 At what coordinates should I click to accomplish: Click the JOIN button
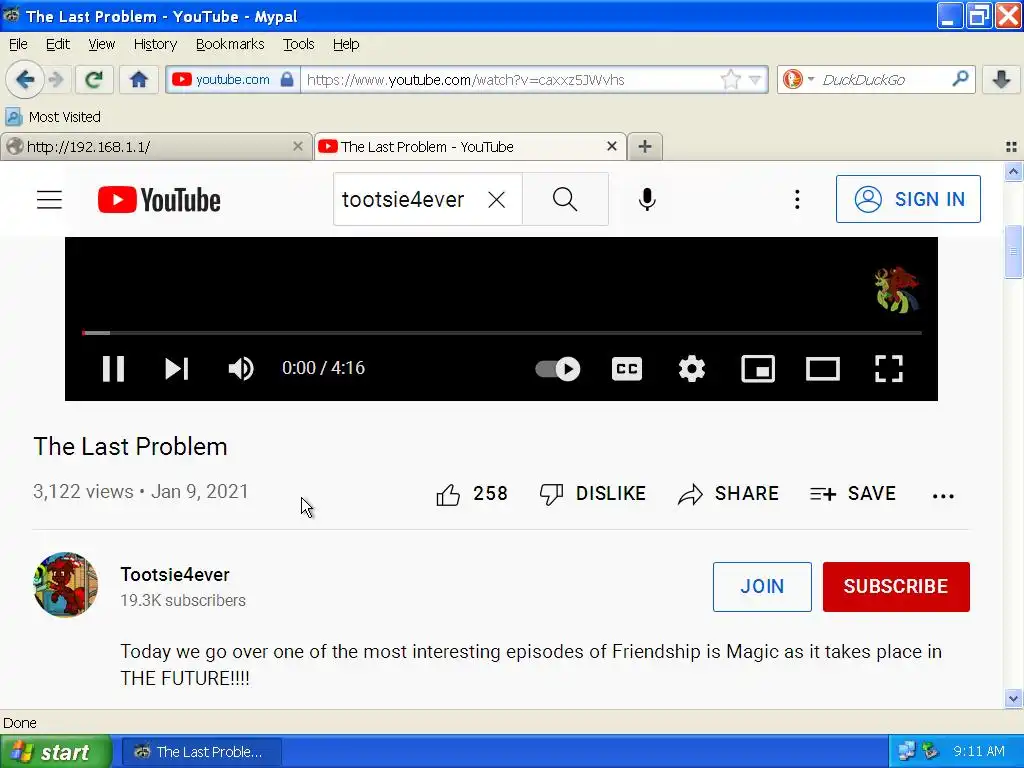(x=762, y=586)
